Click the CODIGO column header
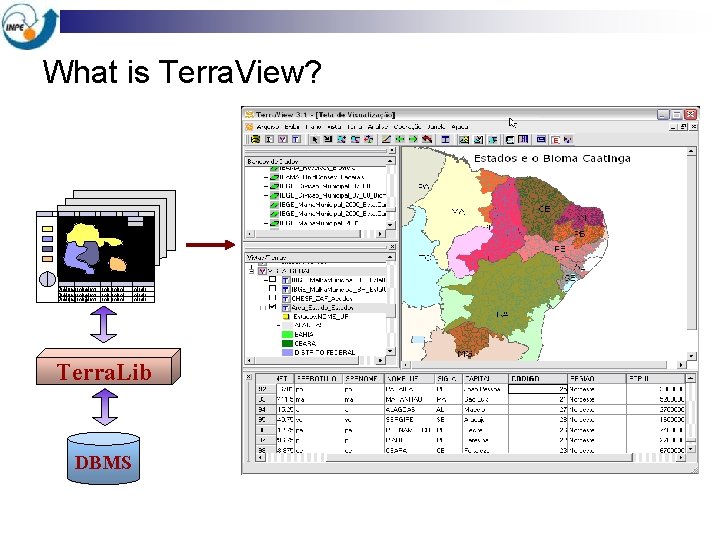 [x=538, y=379]
